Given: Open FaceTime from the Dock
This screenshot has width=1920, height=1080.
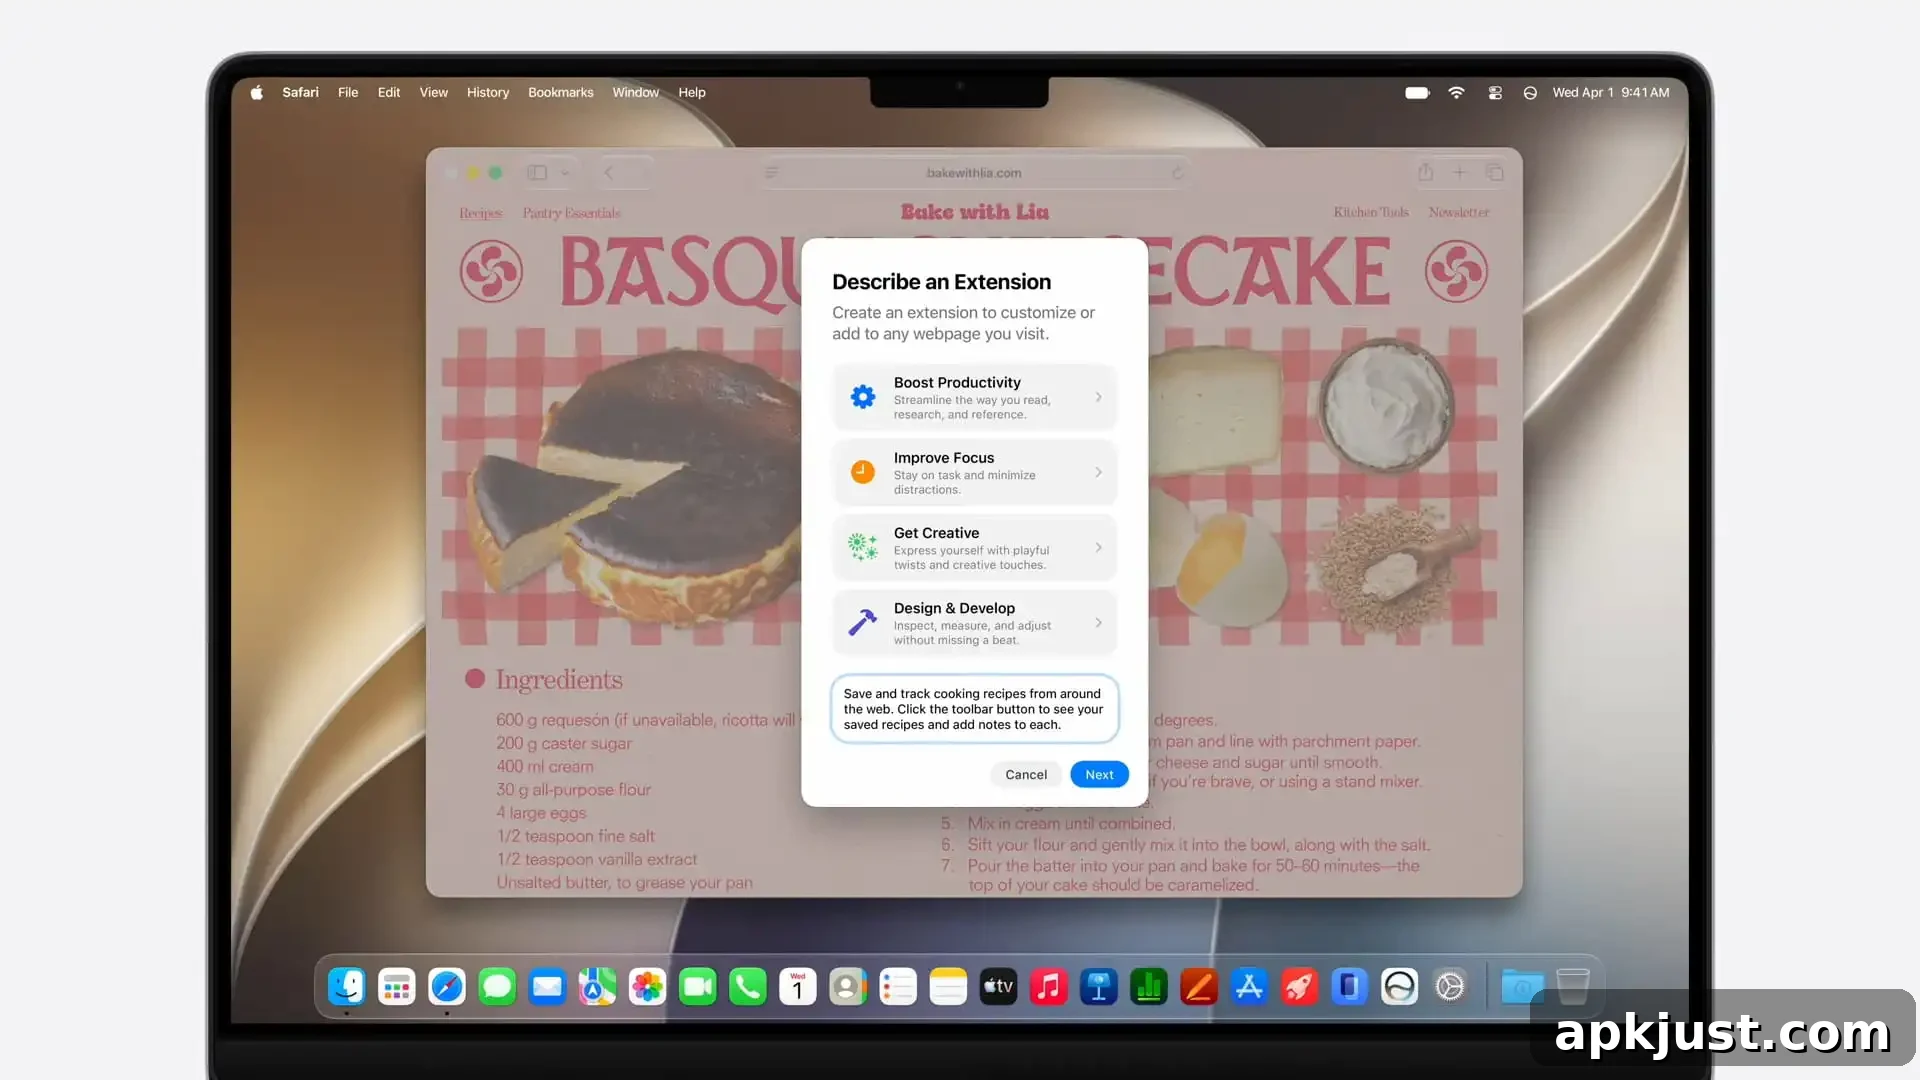Looking at the screenshot, I should [697, 987].
